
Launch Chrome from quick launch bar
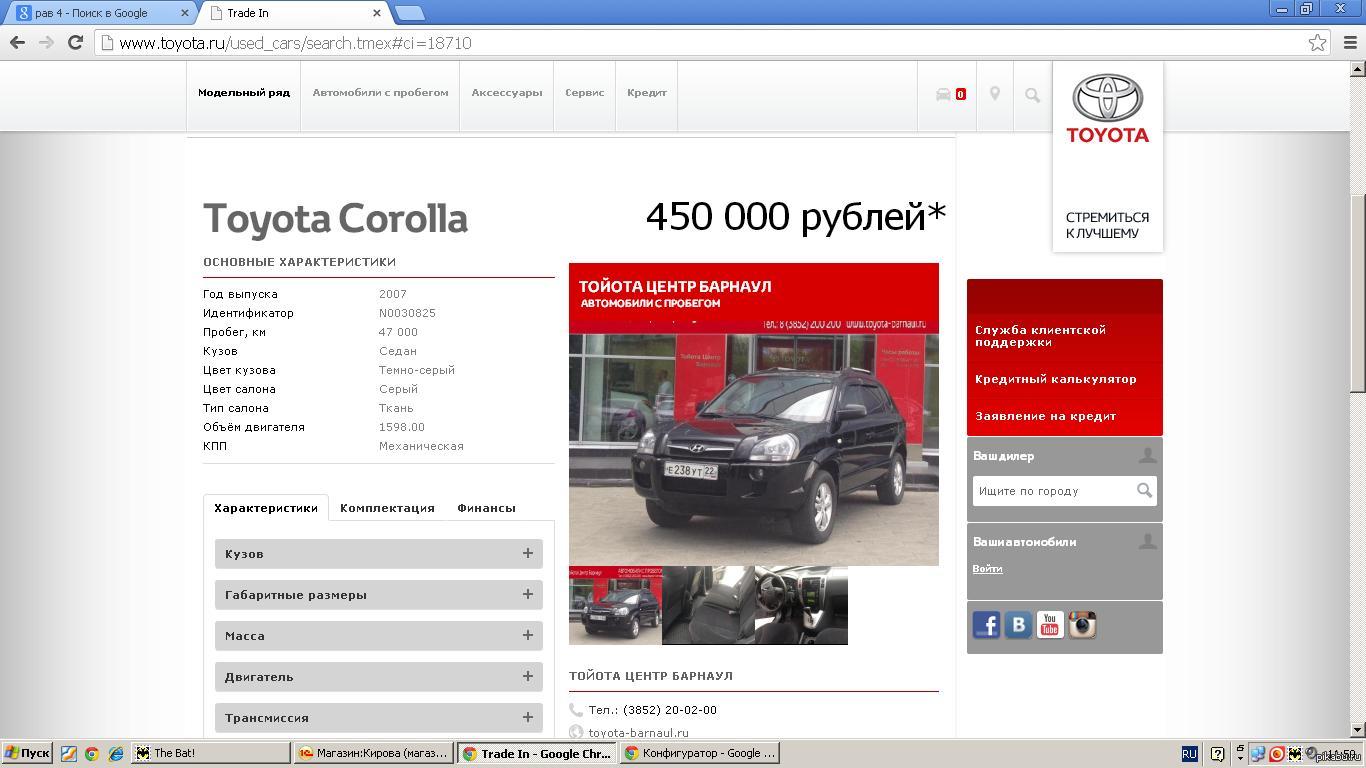click(x=92, y=753)
